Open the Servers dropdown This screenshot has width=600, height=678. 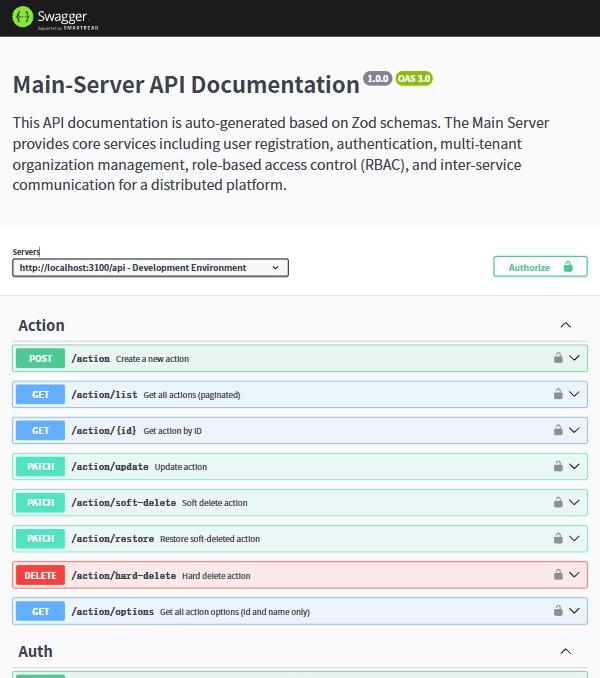point(150,268)
